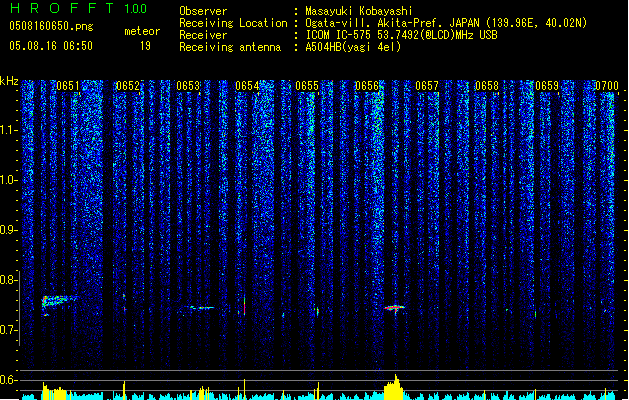Click the 'Receiving antenna' field label
This screenshot has height=400, width=629.
click(230, 47)
